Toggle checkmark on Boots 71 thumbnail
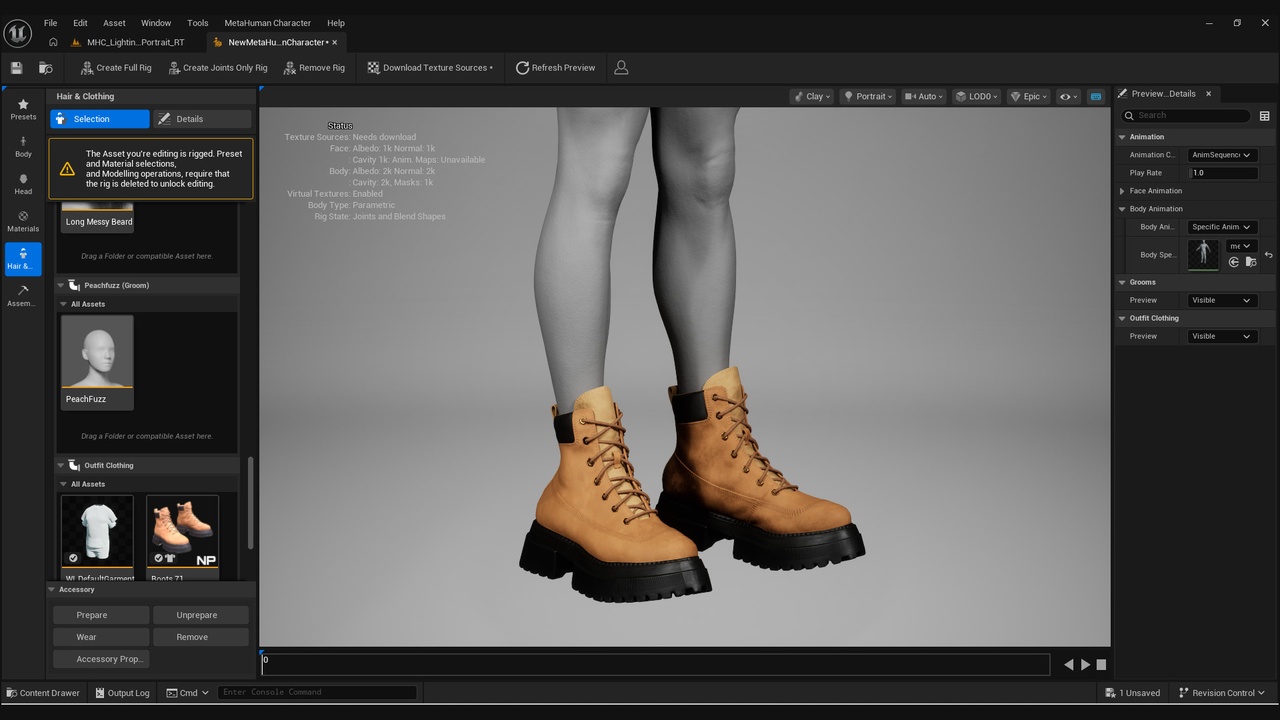Screen dimensions: 1280x720 [x=159, y=558]
